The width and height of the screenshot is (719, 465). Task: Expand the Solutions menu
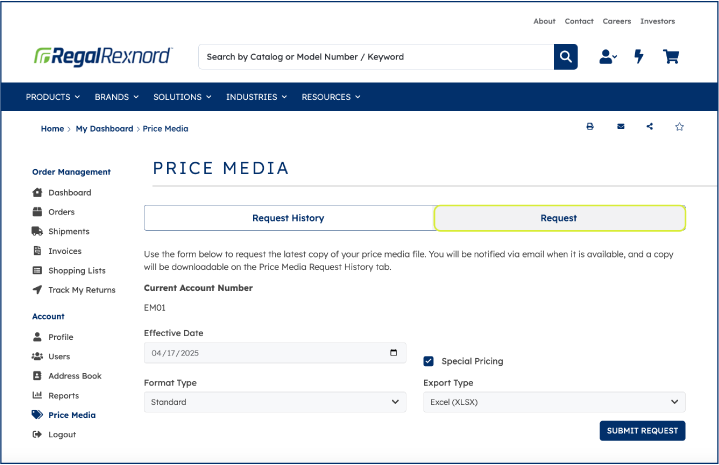[182, 97]
